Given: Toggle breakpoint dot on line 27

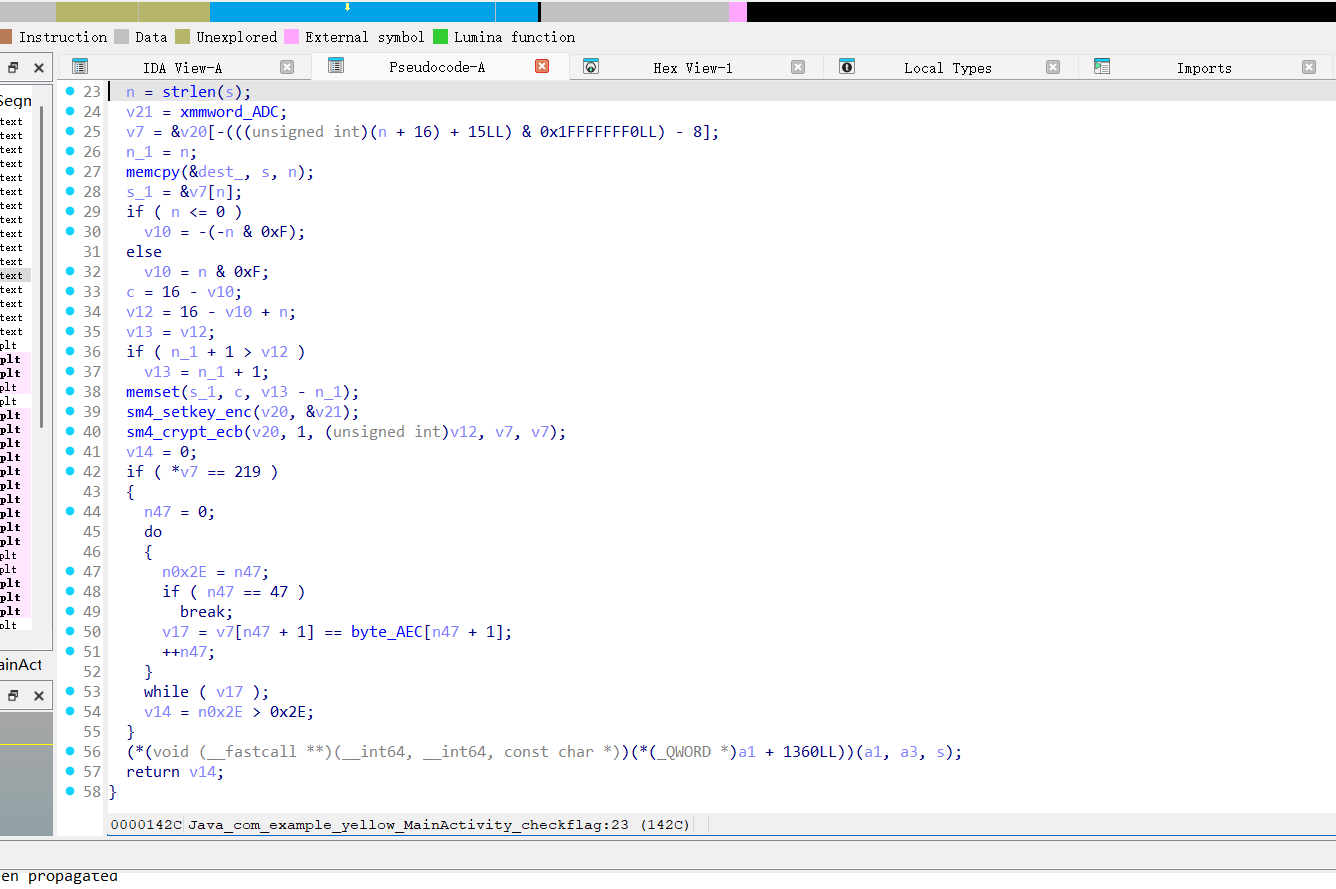Looking at the screenshot, I should click(x=70, y=171).
